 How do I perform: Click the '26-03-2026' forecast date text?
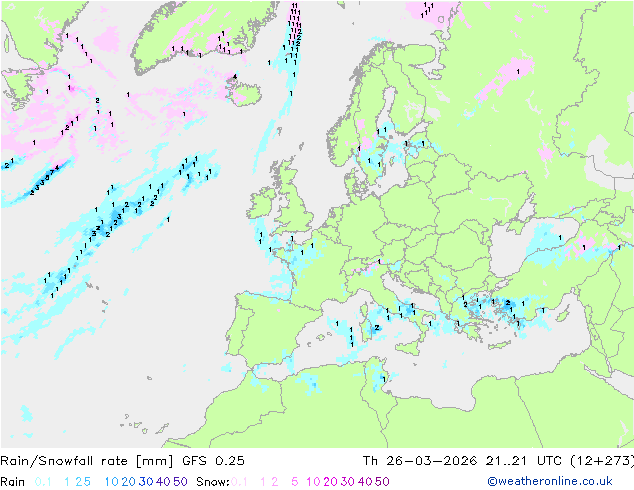pyautogui.click(x=431, y=461)
